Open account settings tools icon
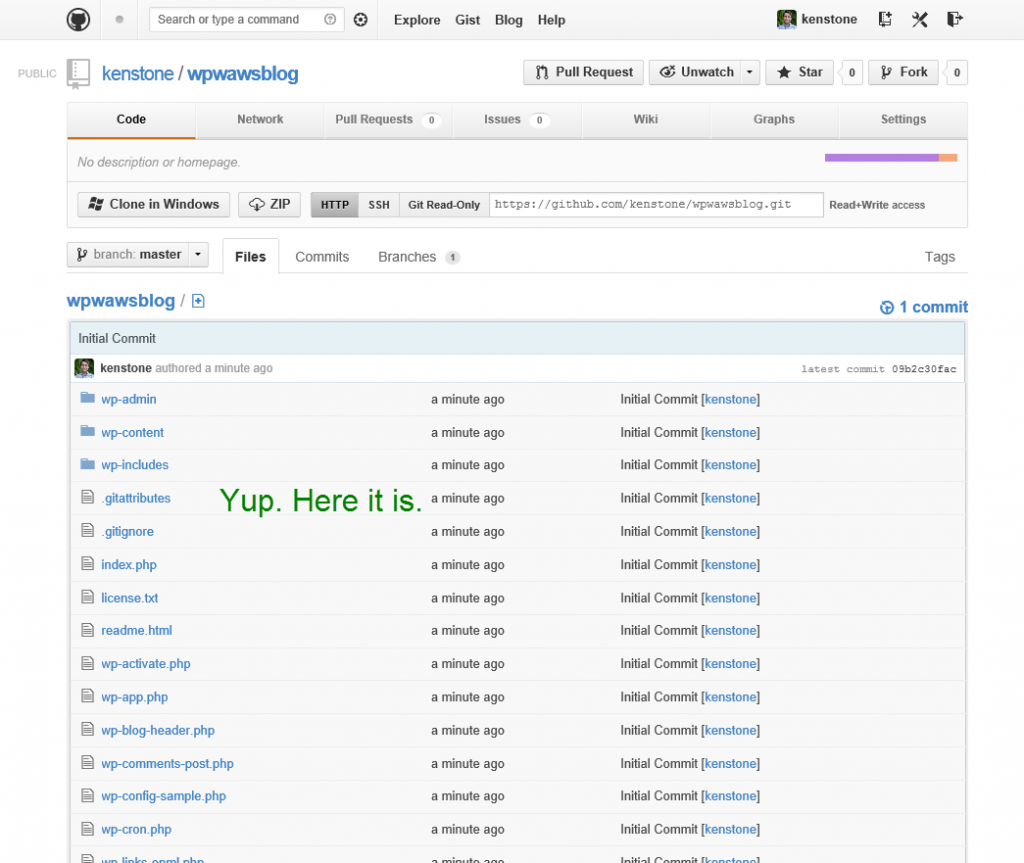This screenshot has height=863, width=1024. (x=920, y=19)
